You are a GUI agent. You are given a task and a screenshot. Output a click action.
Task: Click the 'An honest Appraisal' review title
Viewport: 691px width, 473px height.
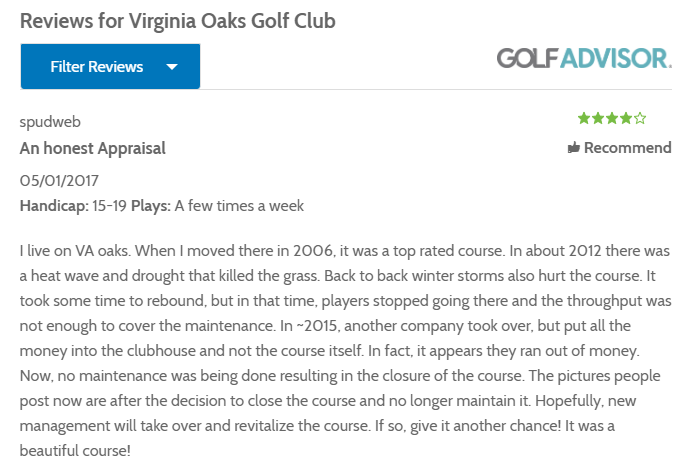click(93, 148)
